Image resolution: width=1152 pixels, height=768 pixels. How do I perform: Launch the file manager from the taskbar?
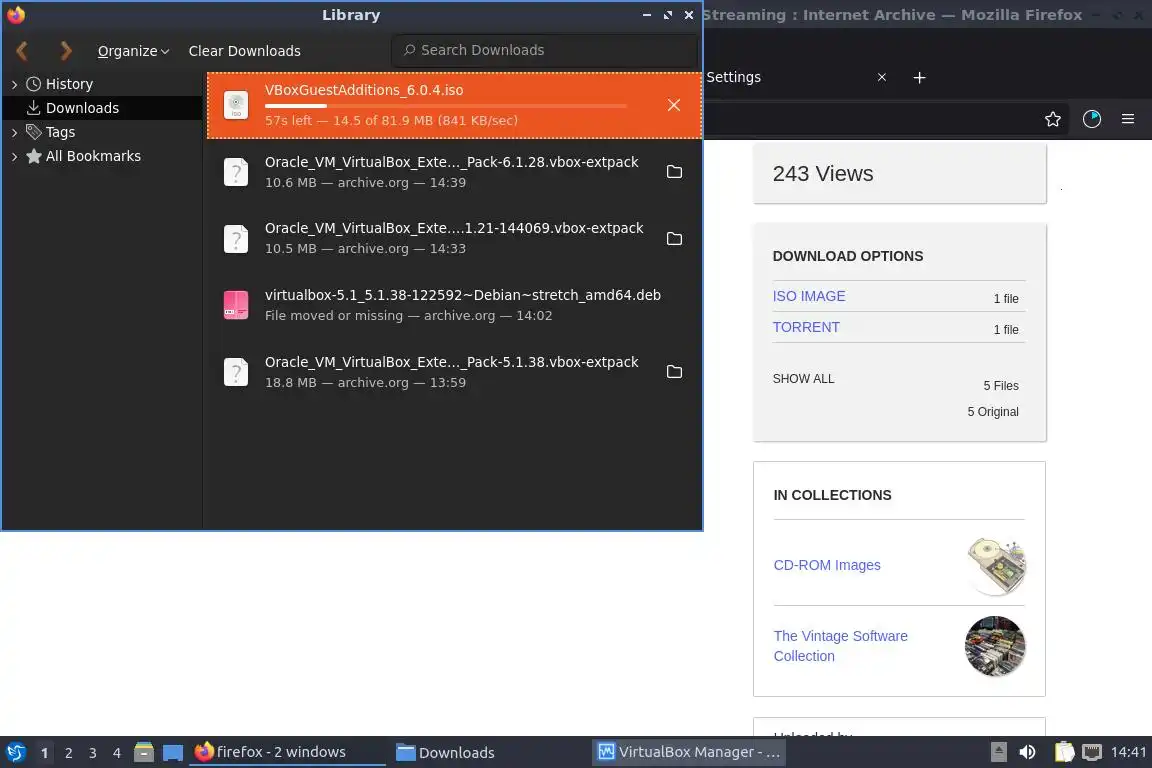pyautogui.click(x=144, y=752)
